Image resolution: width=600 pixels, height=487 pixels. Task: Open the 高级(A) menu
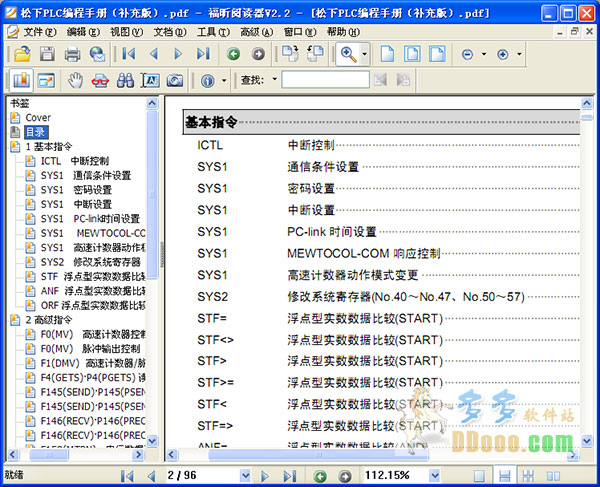click(x=256, y=32)
